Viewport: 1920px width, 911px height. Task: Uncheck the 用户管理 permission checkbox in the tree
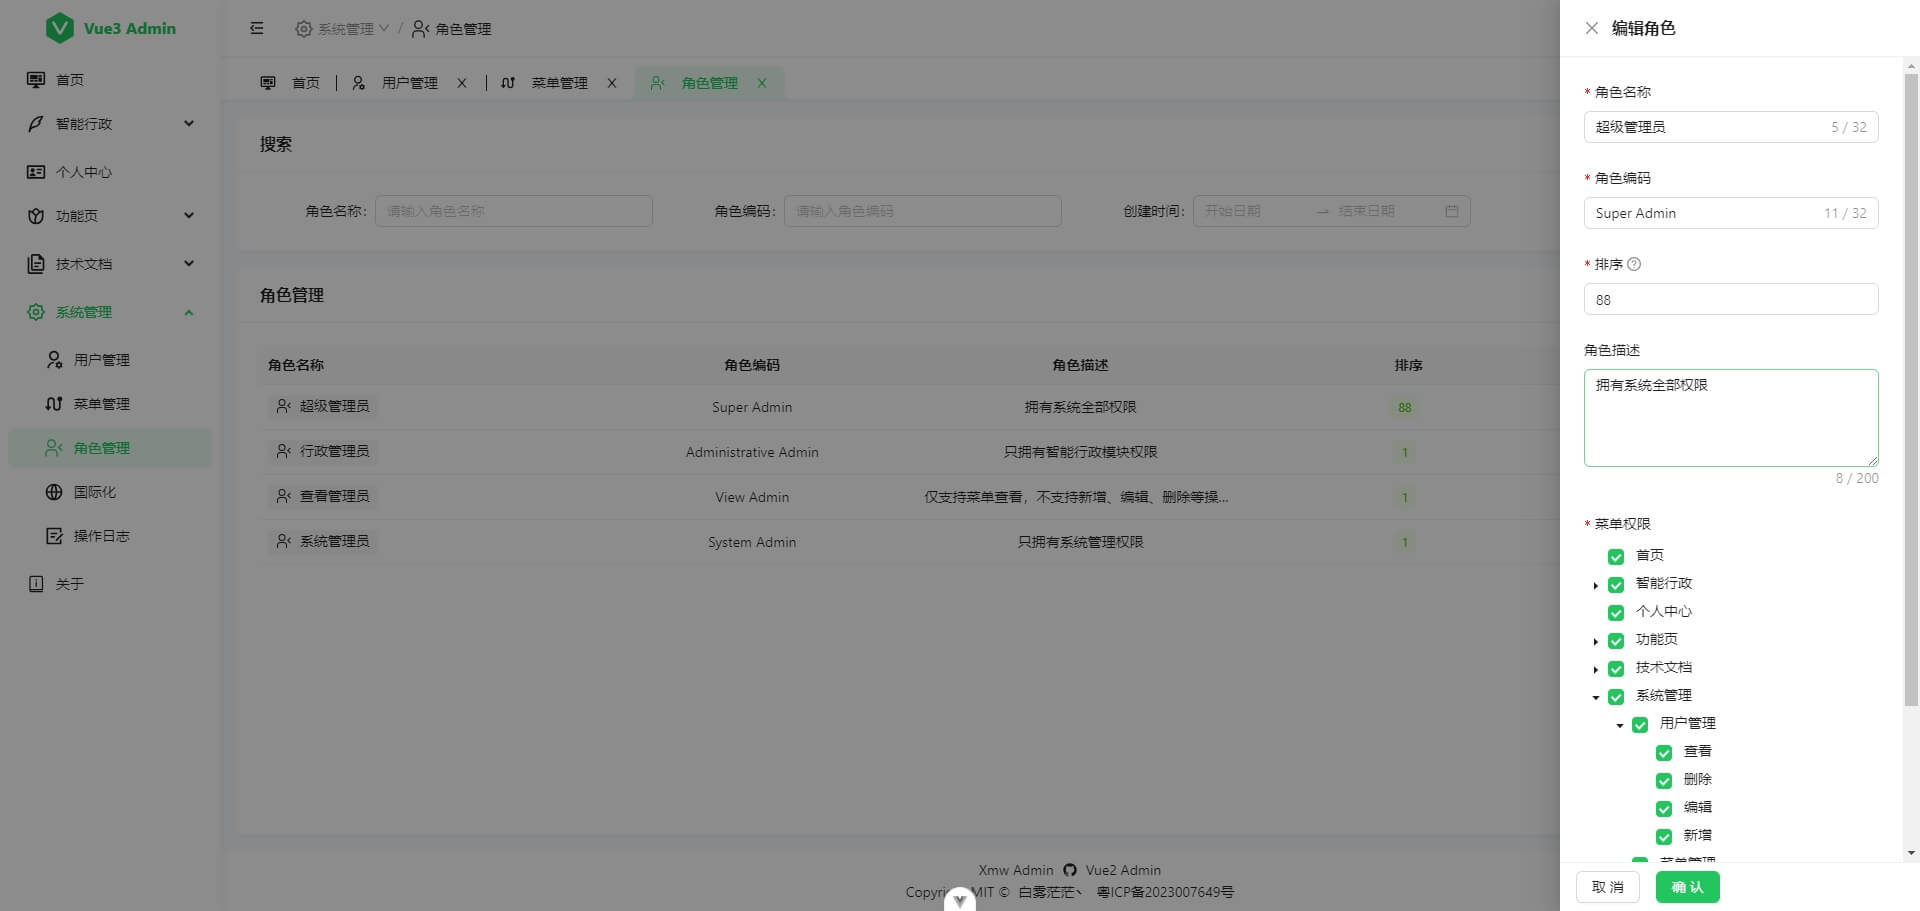1640,724
